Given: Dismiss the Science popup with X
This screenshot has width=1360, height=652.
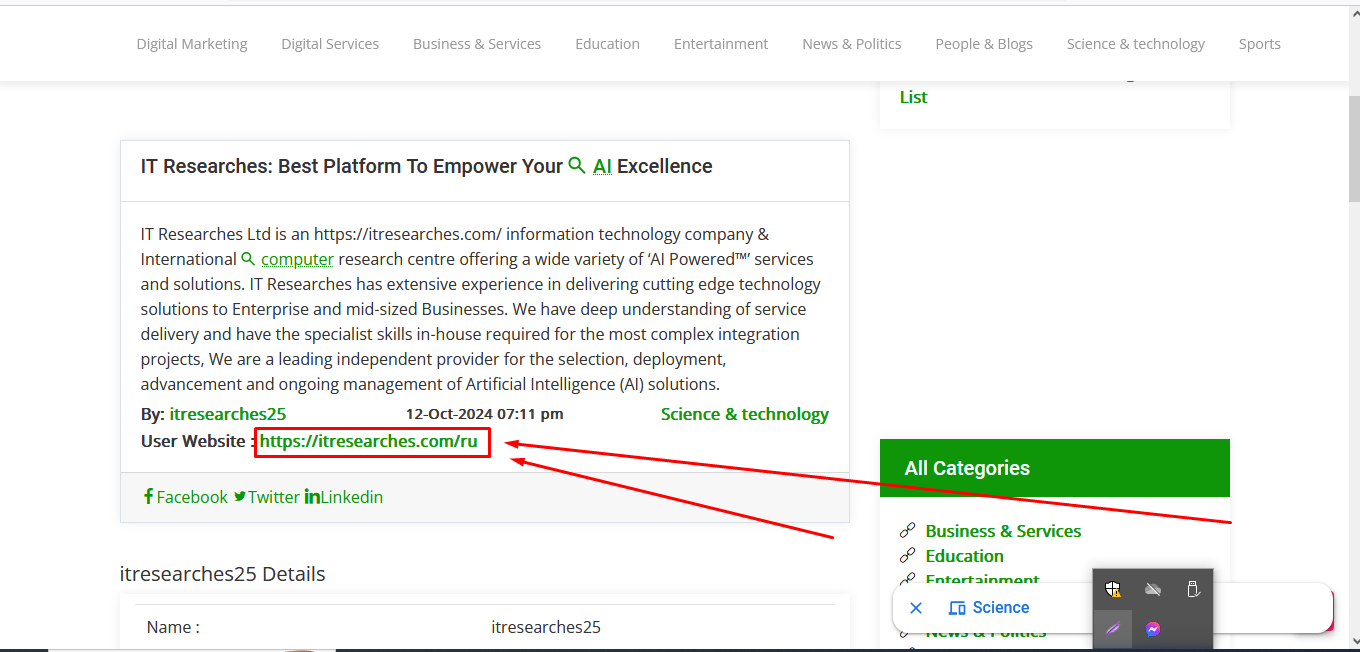Looking at the screenshot, I should pos(916,608).
